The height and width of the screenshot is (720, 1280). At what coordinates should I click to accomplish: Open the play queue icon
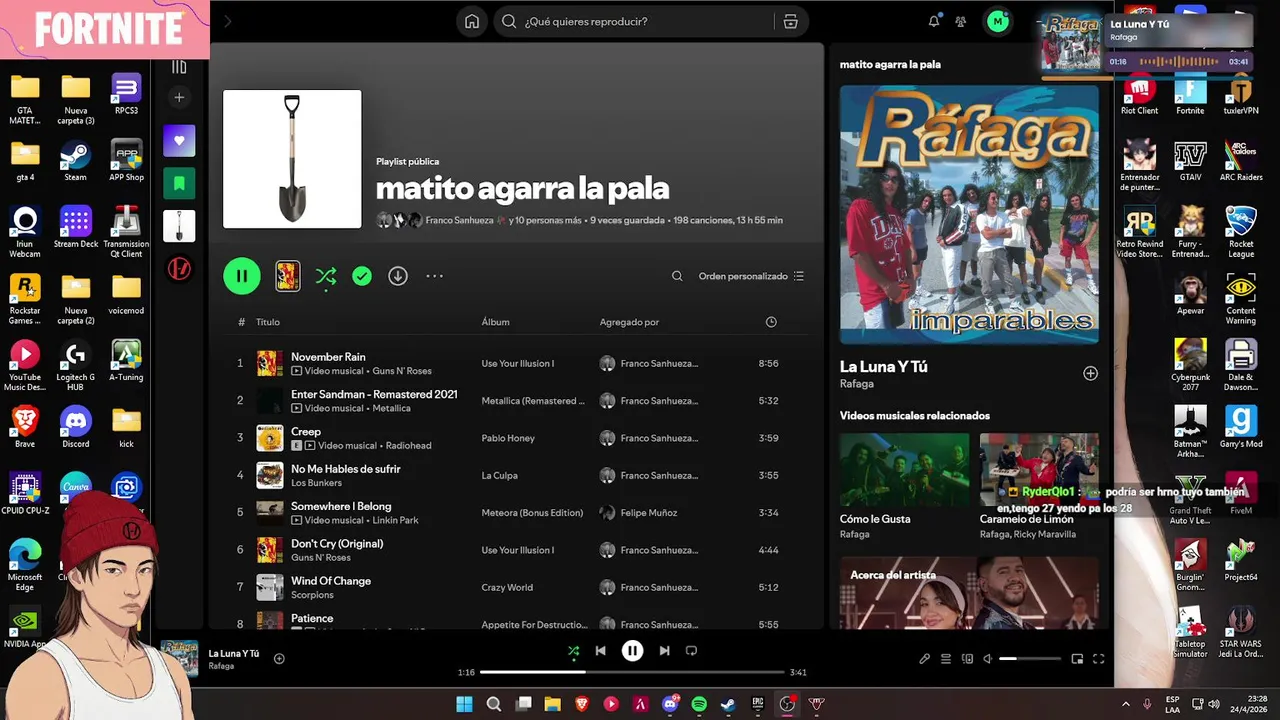(945, 659)
